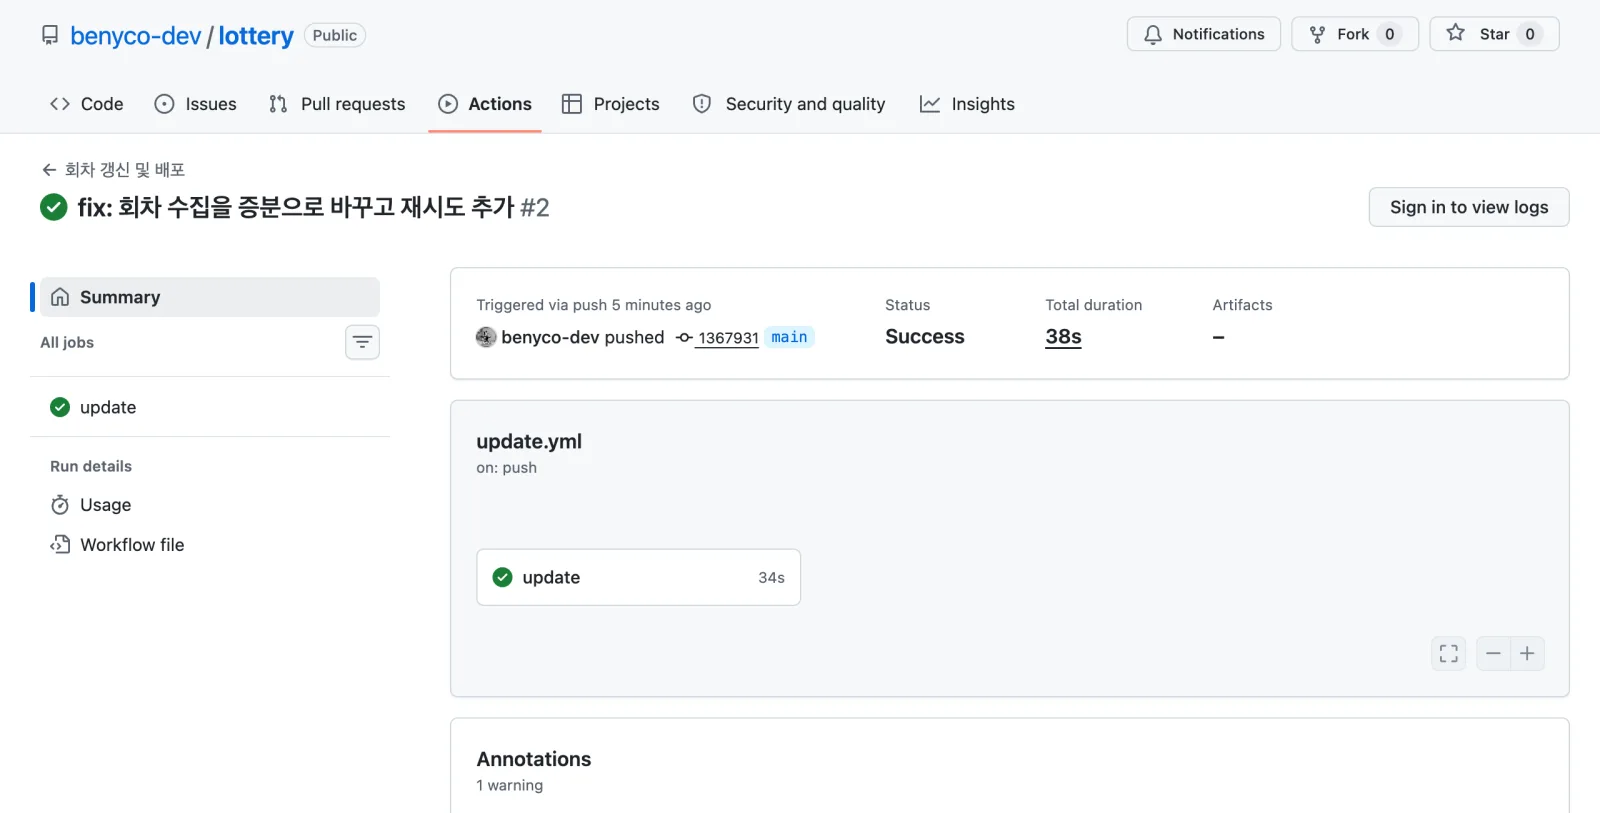Open the lottery repository link
Image resolution: width=1600 pixels, height=813 pixels.
coord(256,36)
